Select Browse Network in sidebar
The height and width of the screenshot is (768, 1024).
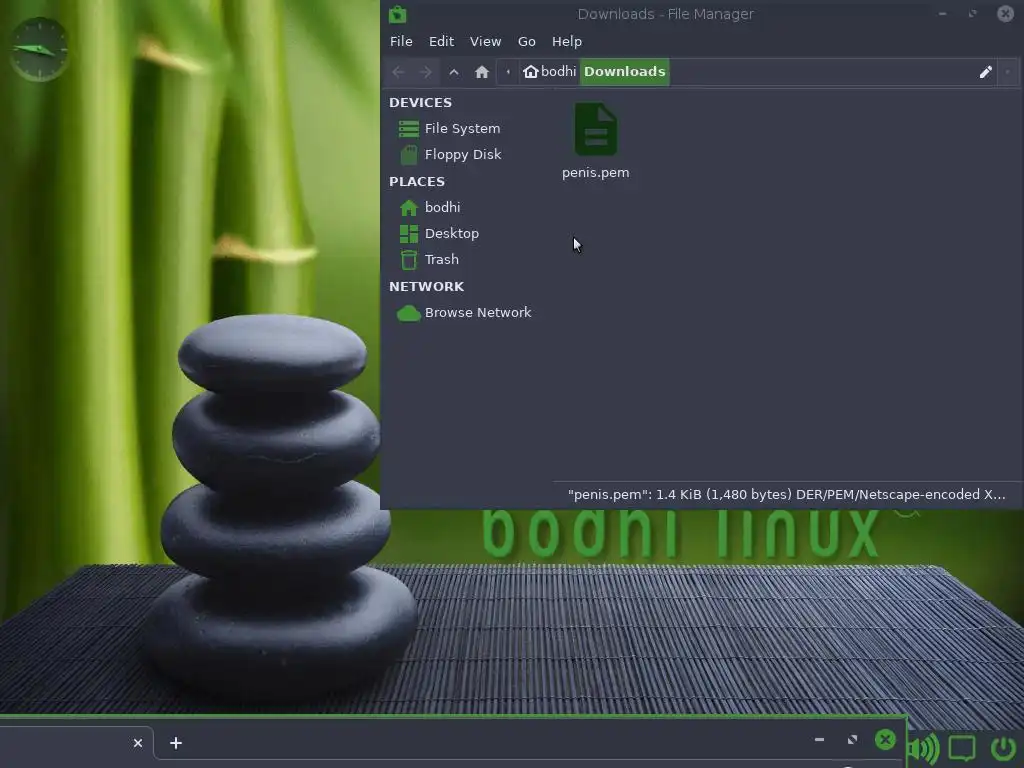(x=462, y=312)
